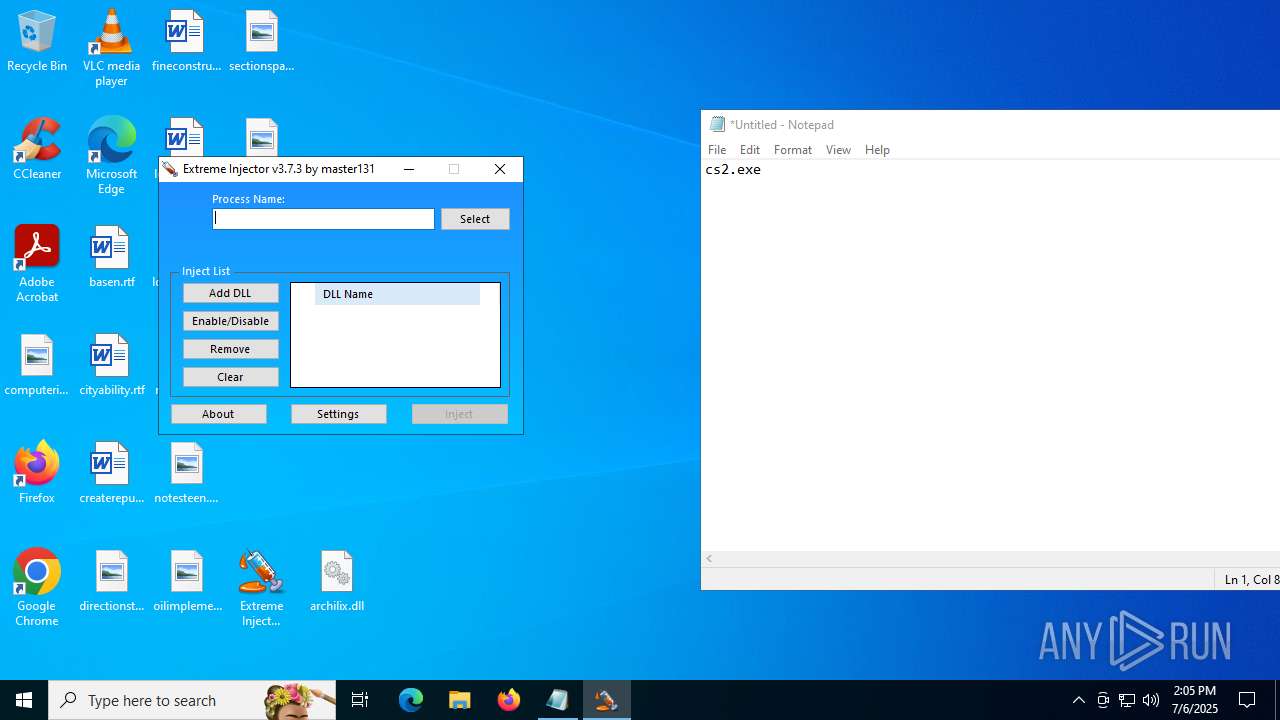Open Notepad View menu
This screenshot has width=1280, height=720.
click(838, 150)
